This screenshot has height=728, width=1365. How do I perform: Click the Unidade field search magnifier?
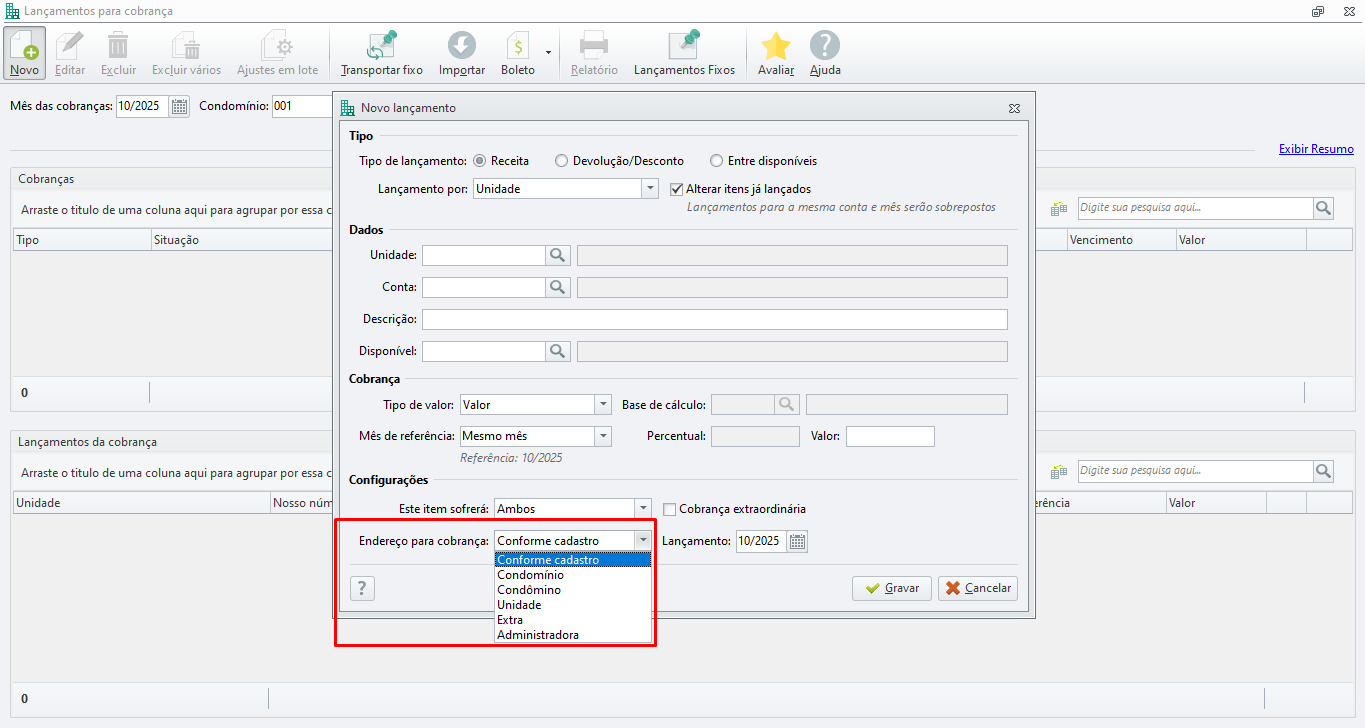click(558, 256)
